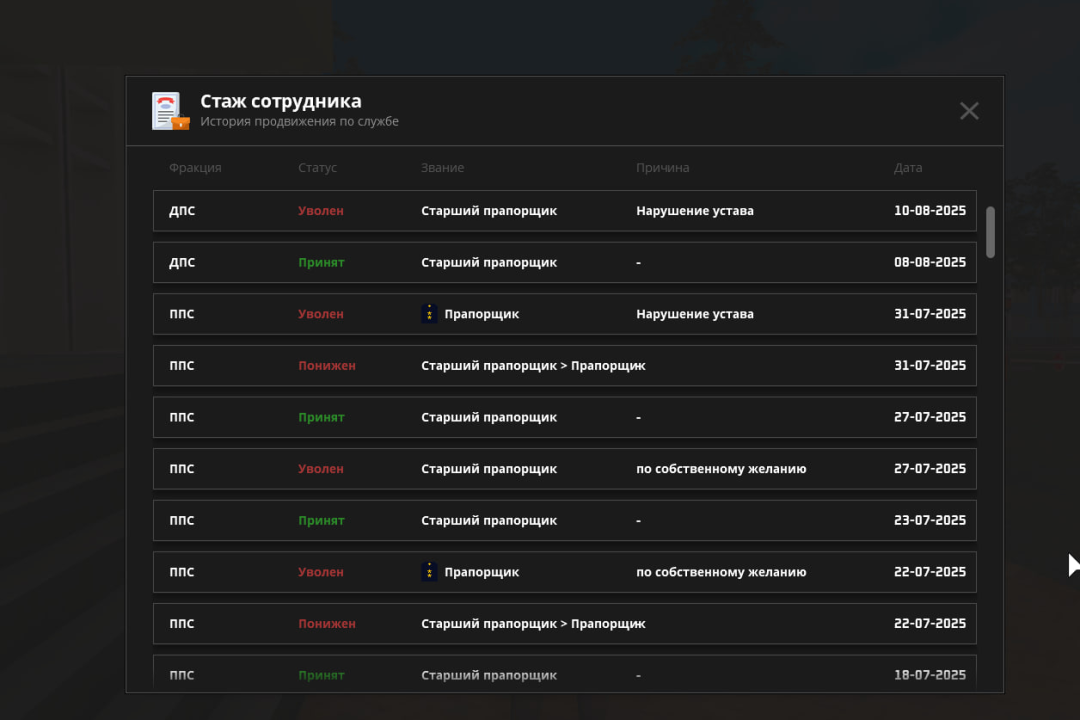Image resolution: width=1080 pixels, height=720 pixels.
Task: Click the Статус column header
Action: 318,167
